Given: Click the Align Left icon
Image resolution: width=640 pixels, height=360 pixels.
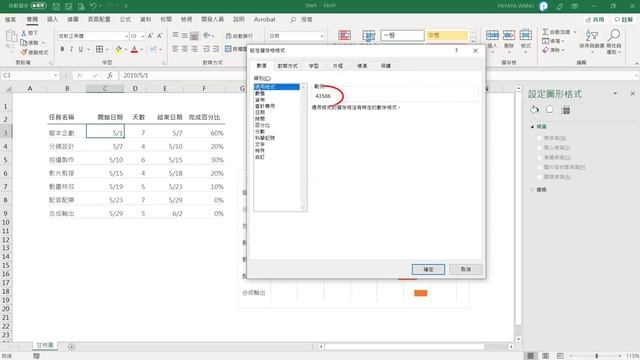Looking at the screenshot, I should click(x=175, y=49).
